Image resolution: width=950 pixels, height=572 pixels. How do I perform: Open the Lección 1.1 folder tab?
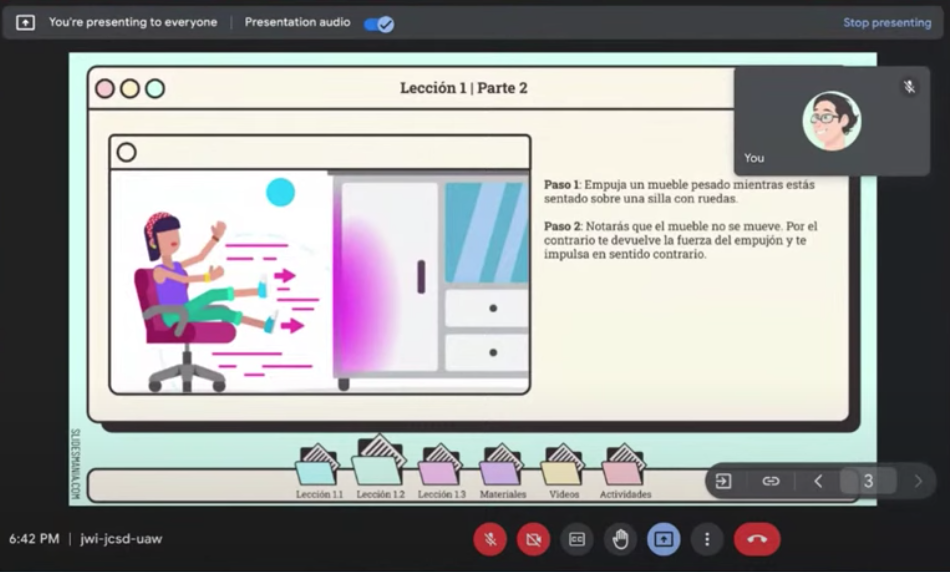pyautogui.click(x=319, y=468)
